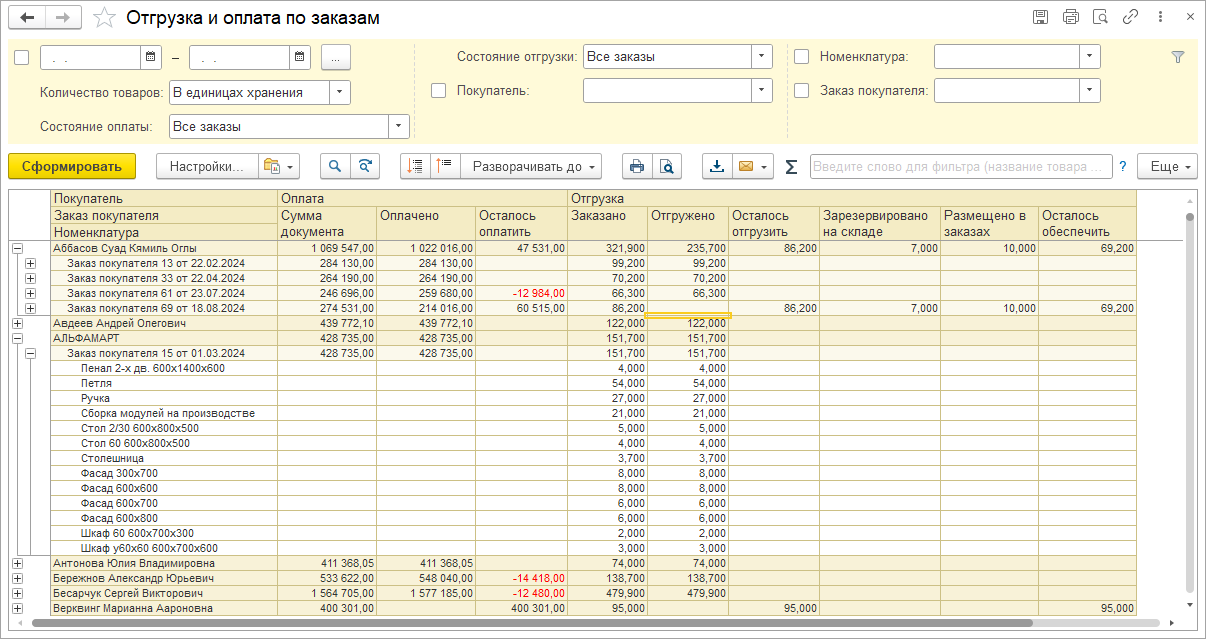1206x639 pixels.
Task: Click the print icon in report toolbar
Action: pos(637,166)
